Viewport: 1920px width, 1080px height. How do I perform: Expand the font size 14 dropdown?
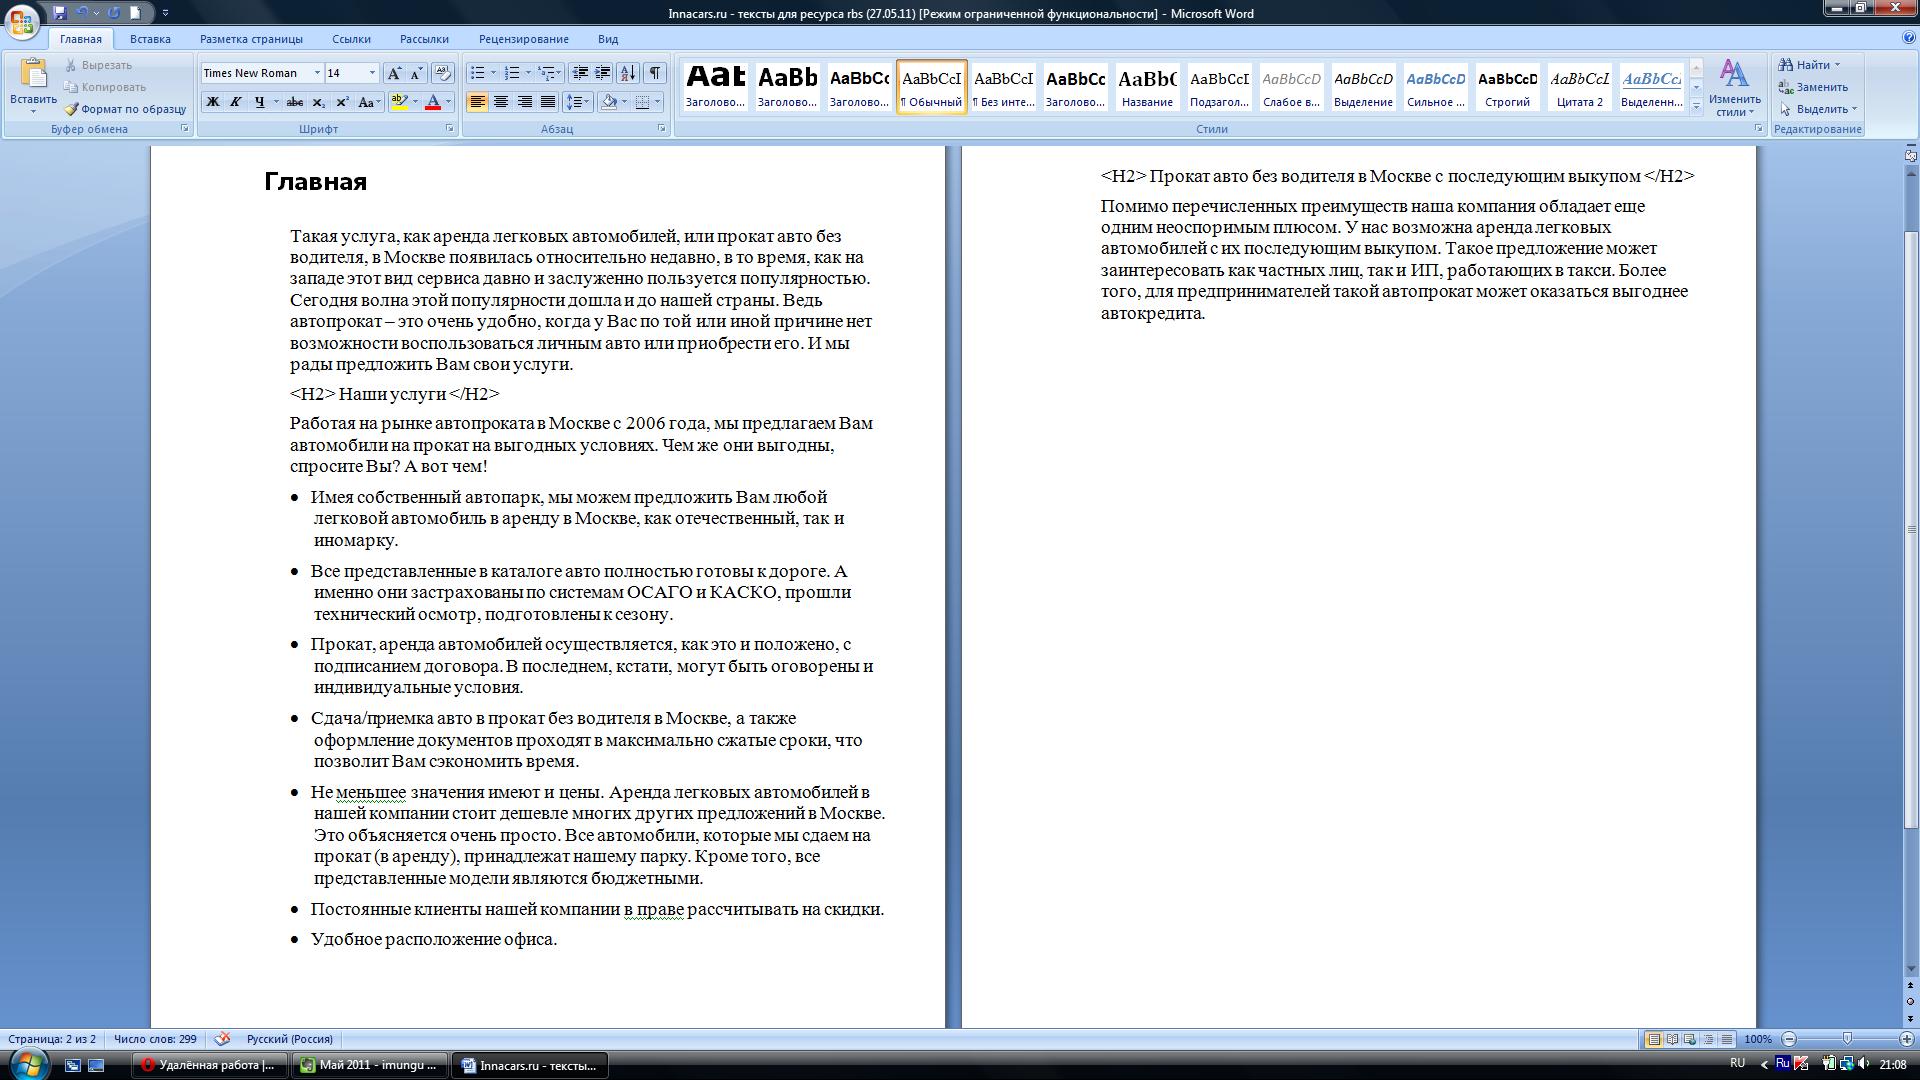point(372,73)
